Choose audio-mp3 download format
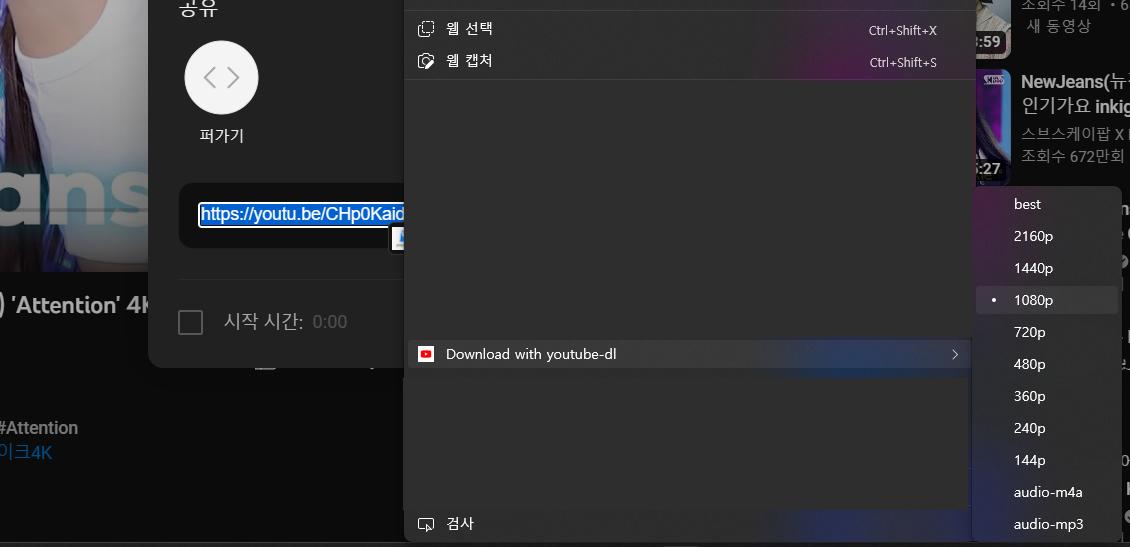The height and width of the screenshot is (547, 1130). coord(1047,524)
